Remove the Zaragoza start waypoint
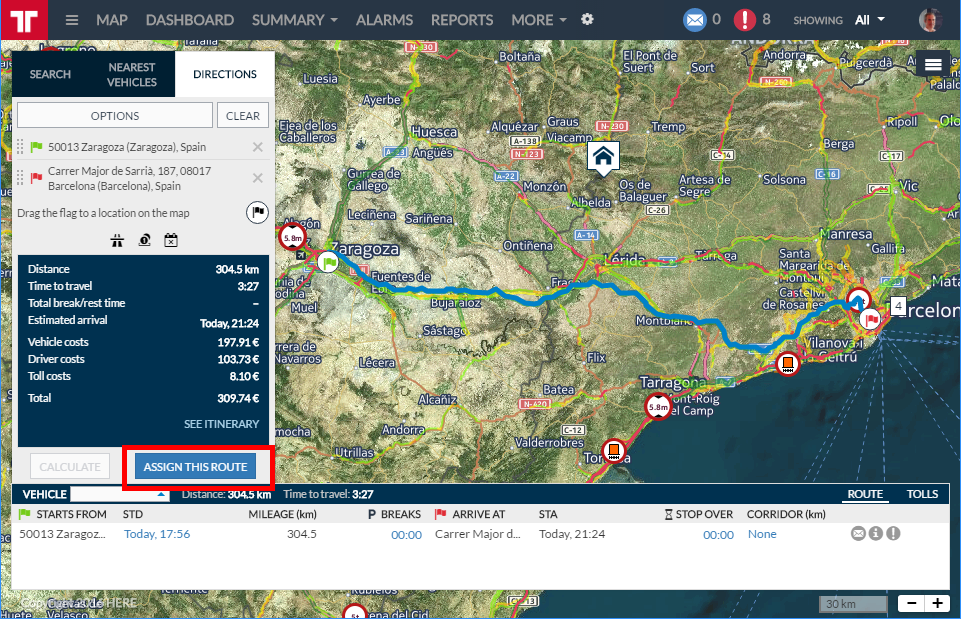This screenshot has width=961, height=619. coord(258,147)
